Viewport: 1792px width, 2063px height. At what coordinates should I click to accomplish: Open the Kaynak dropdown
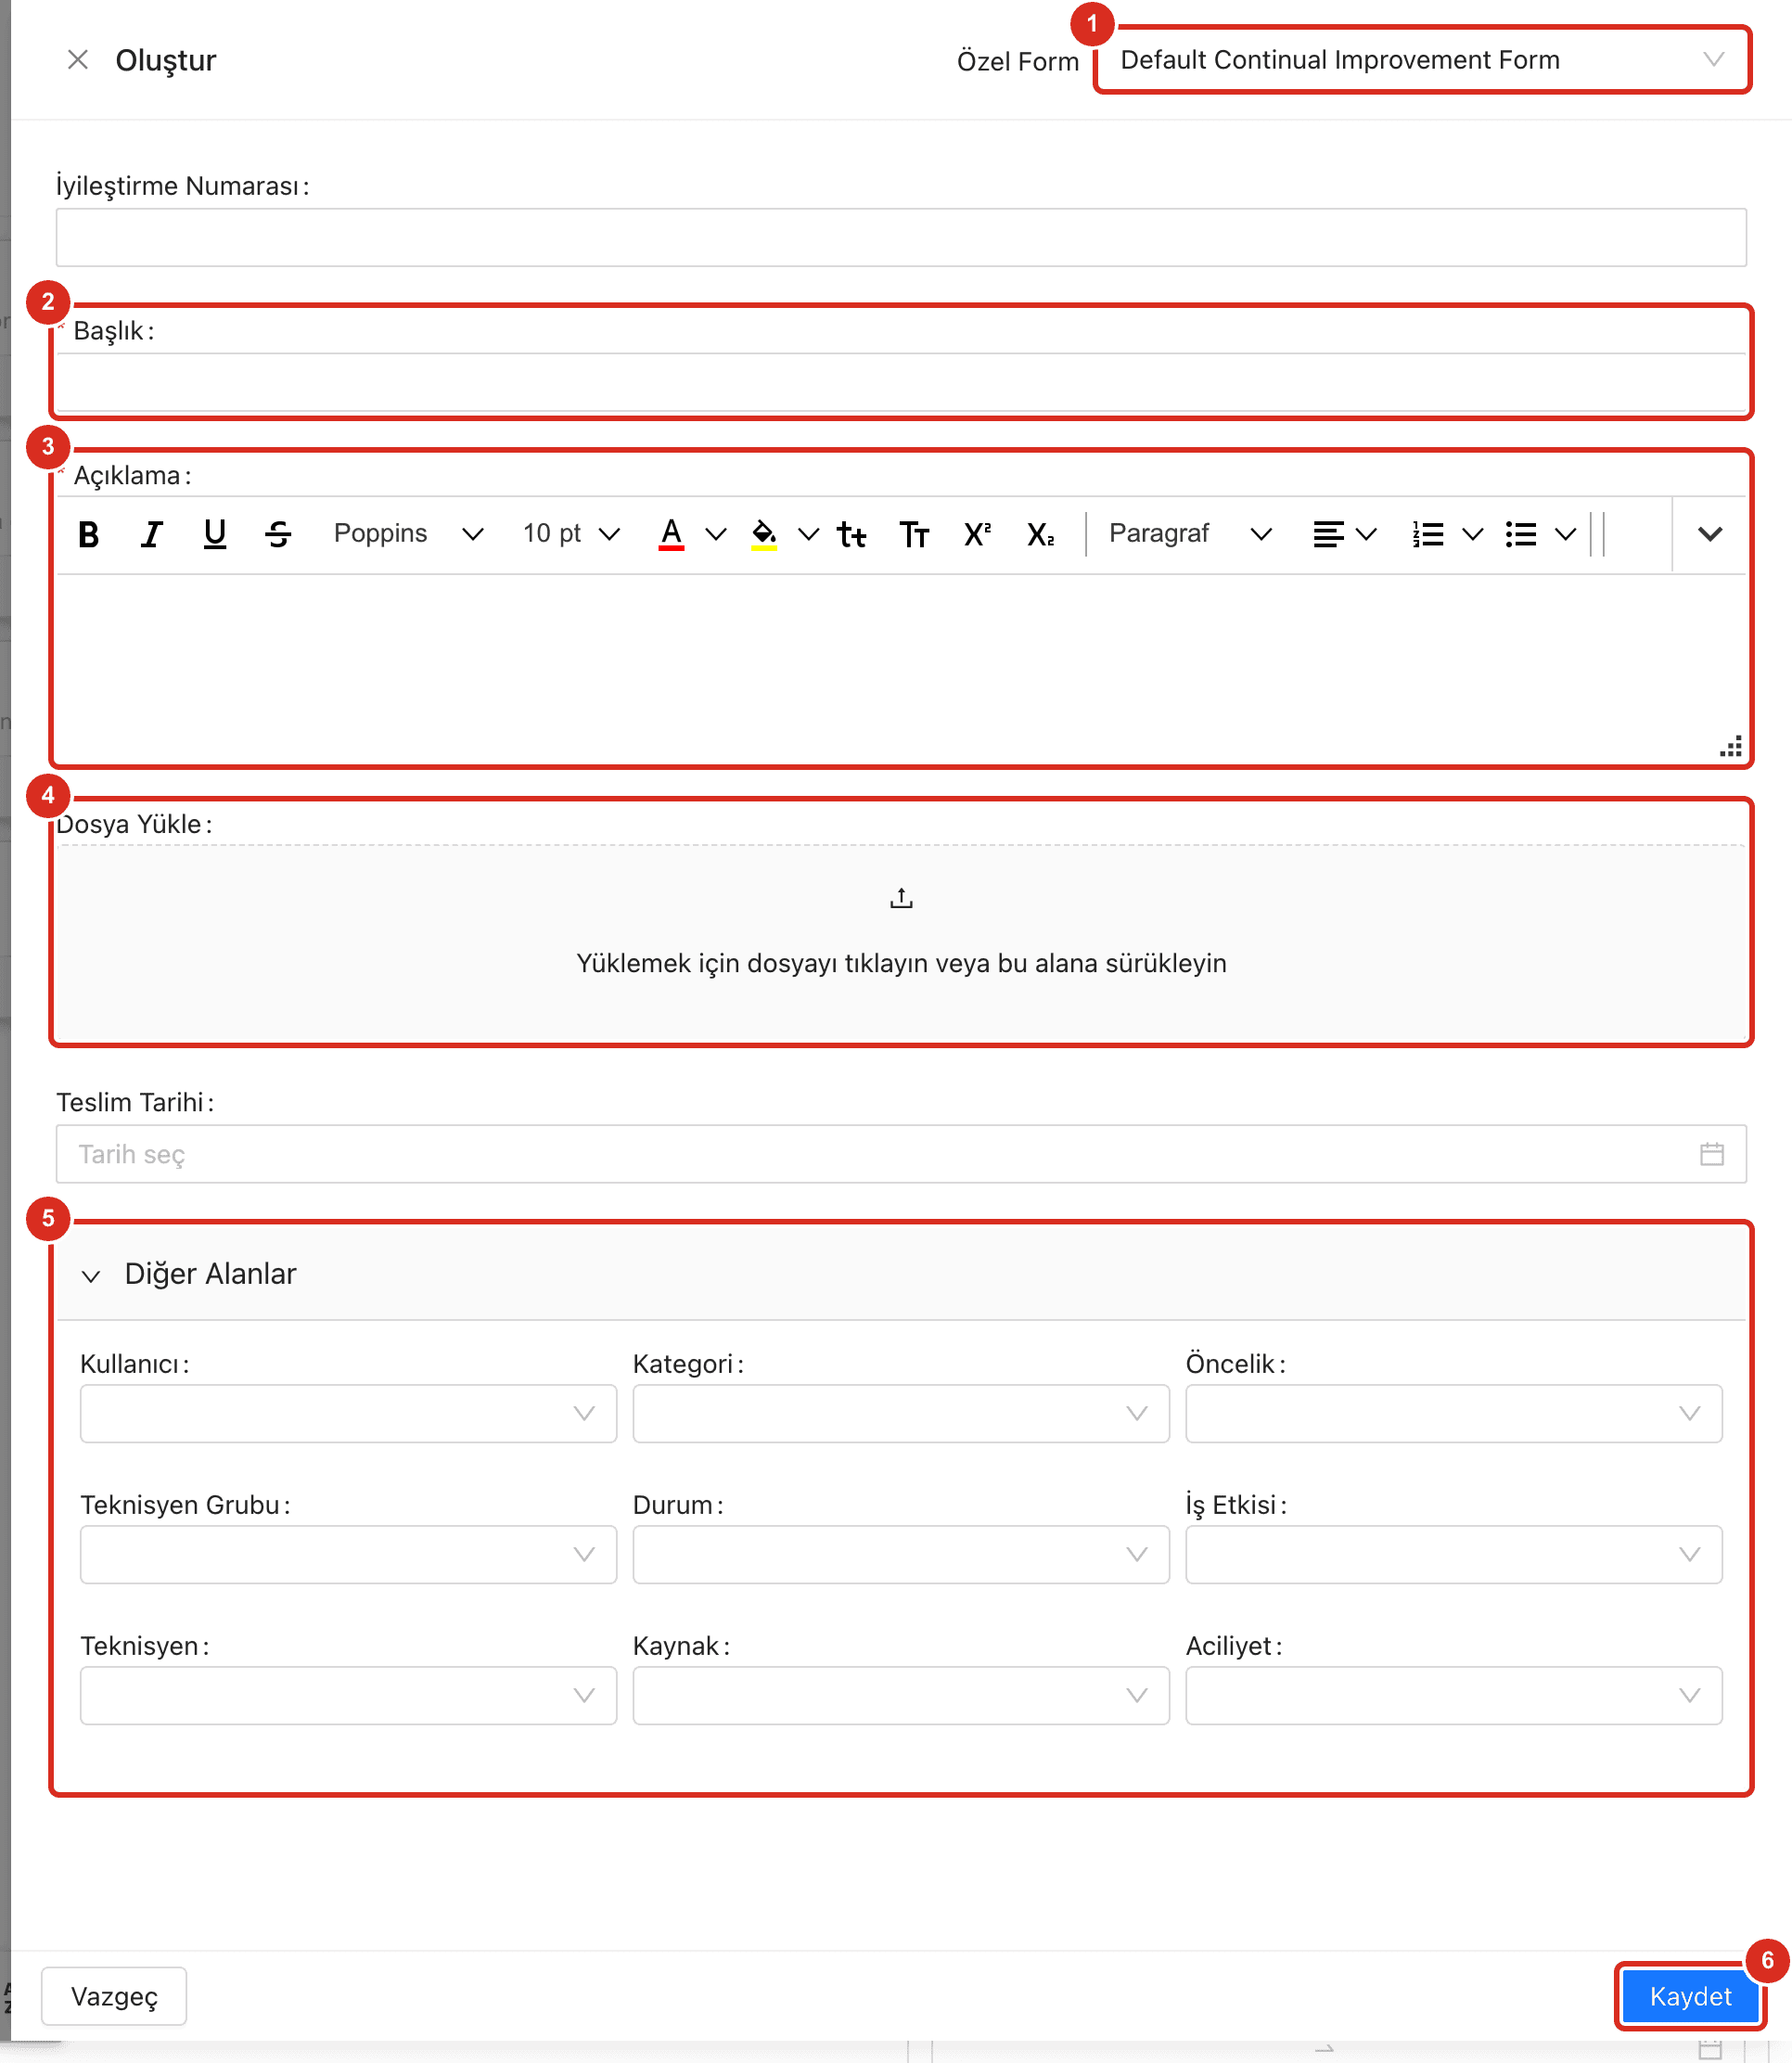click(901, 1695)
